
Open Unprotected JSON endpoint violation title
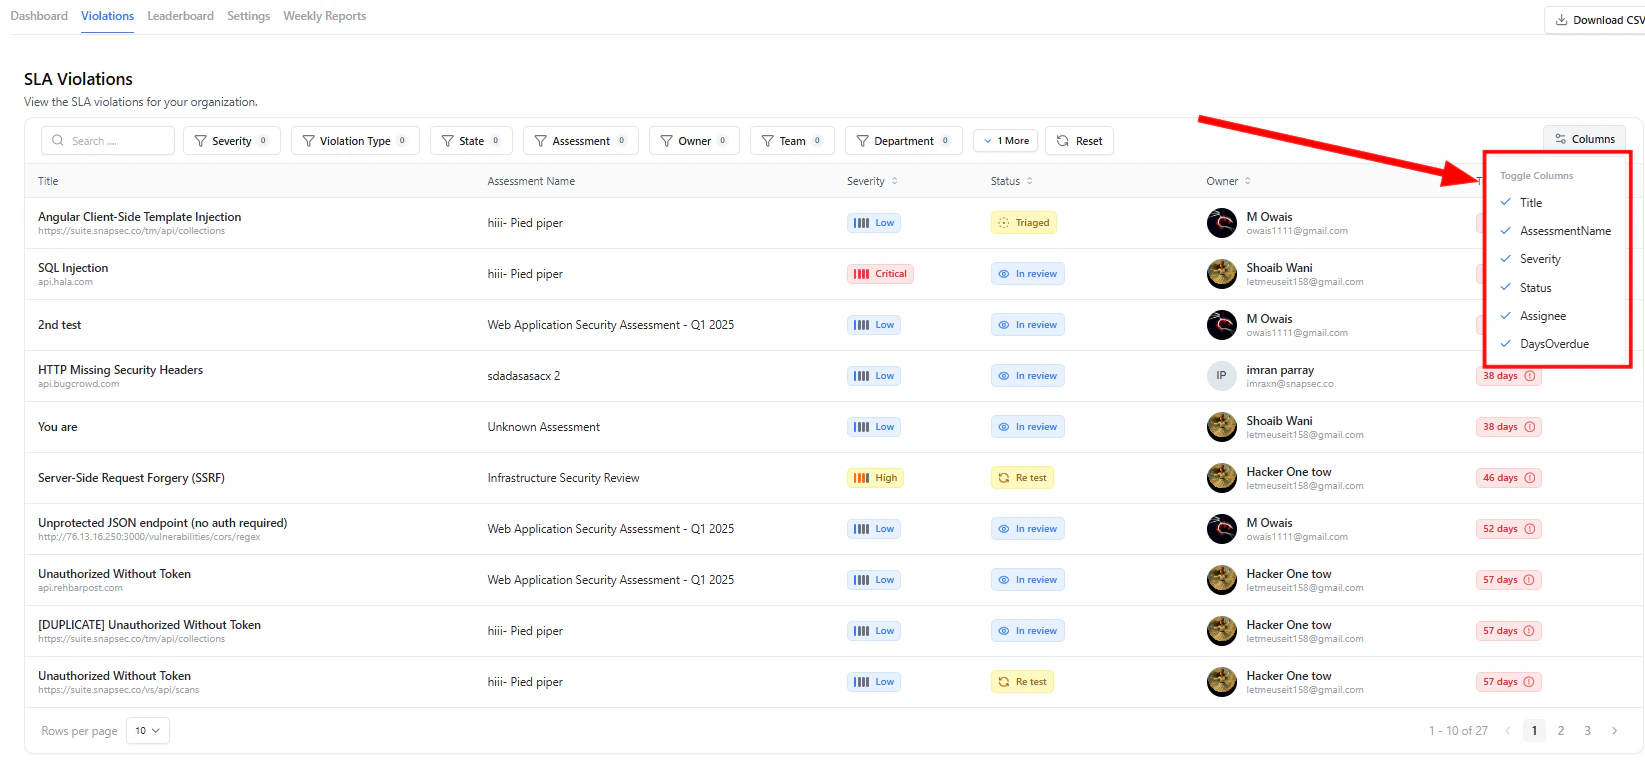click(x=162, y=523)
